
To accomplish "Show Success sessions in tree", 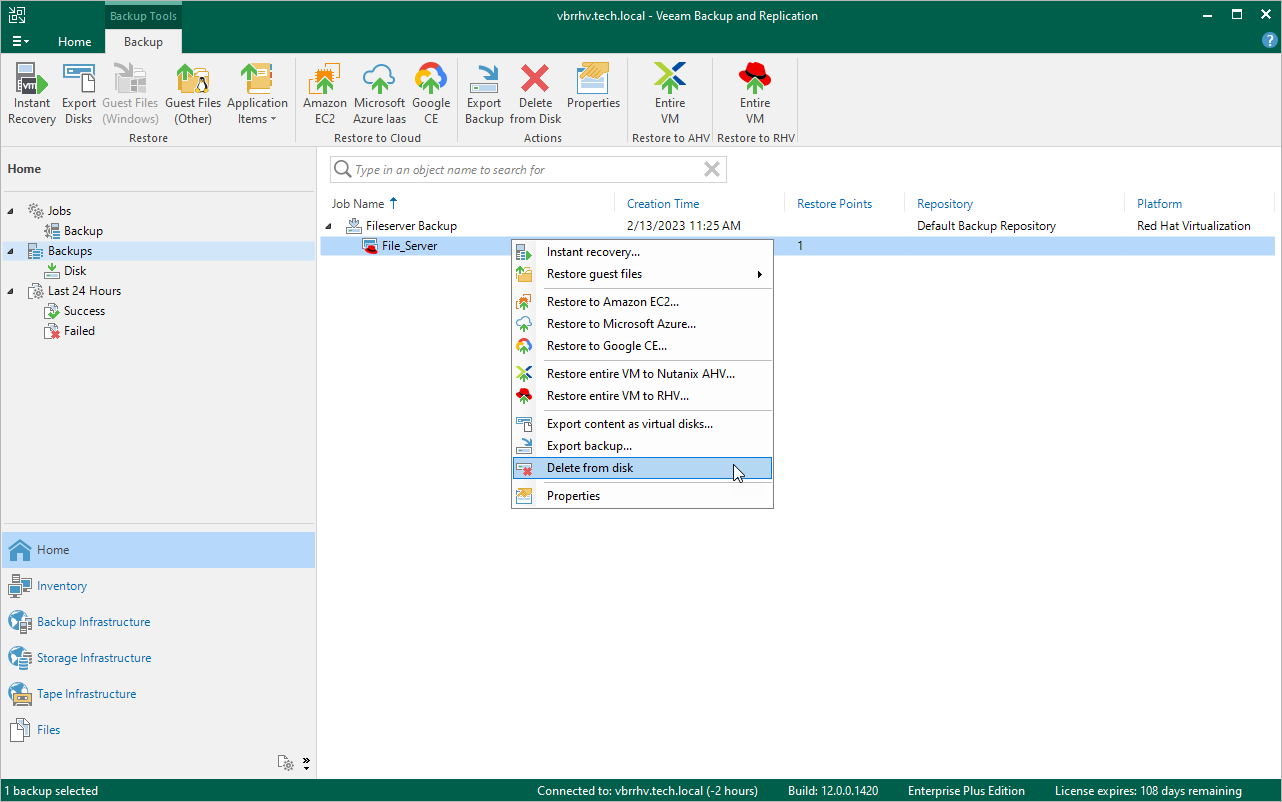I will click(x=84, y=311).
